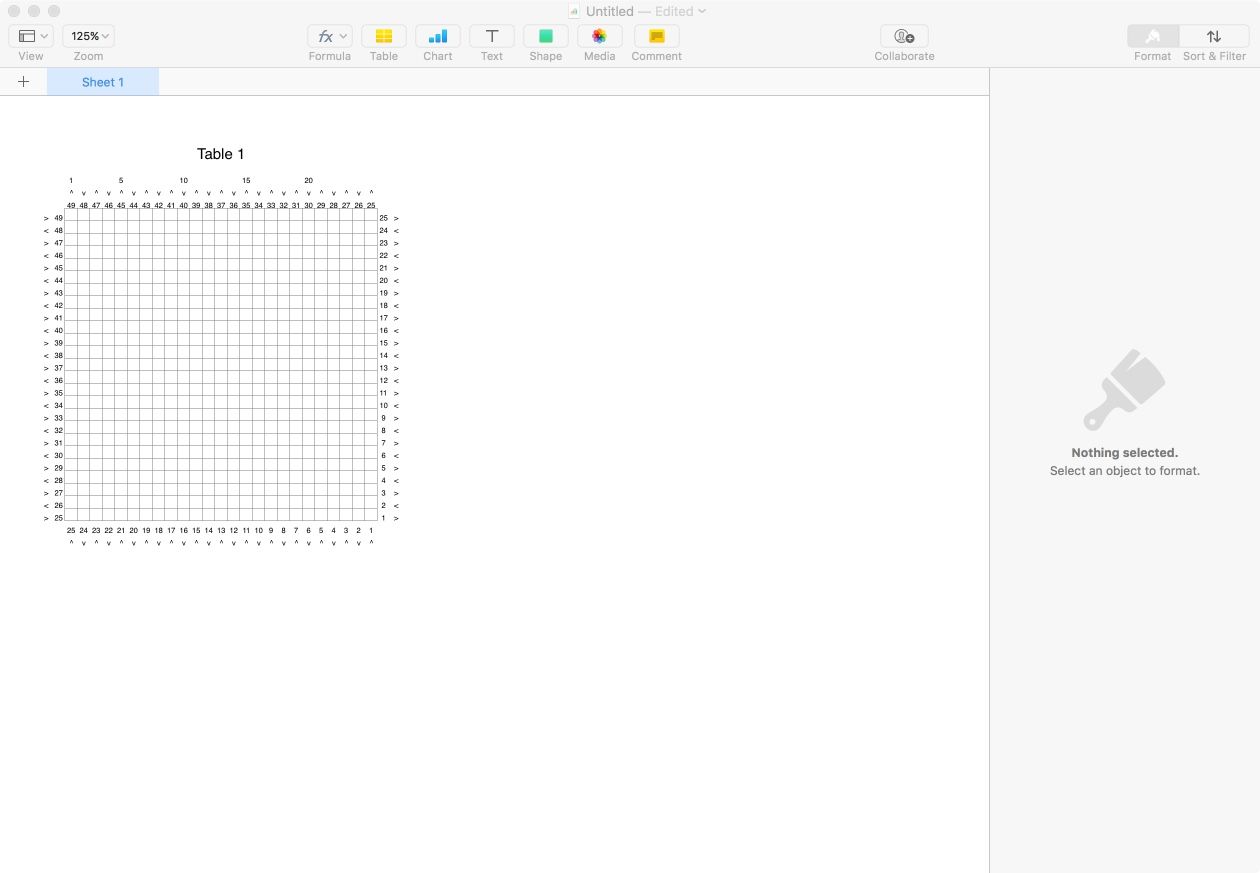1260x873 pixels.
Task: Switch to the Sheet 1 tab
Action: click(102, 82)
